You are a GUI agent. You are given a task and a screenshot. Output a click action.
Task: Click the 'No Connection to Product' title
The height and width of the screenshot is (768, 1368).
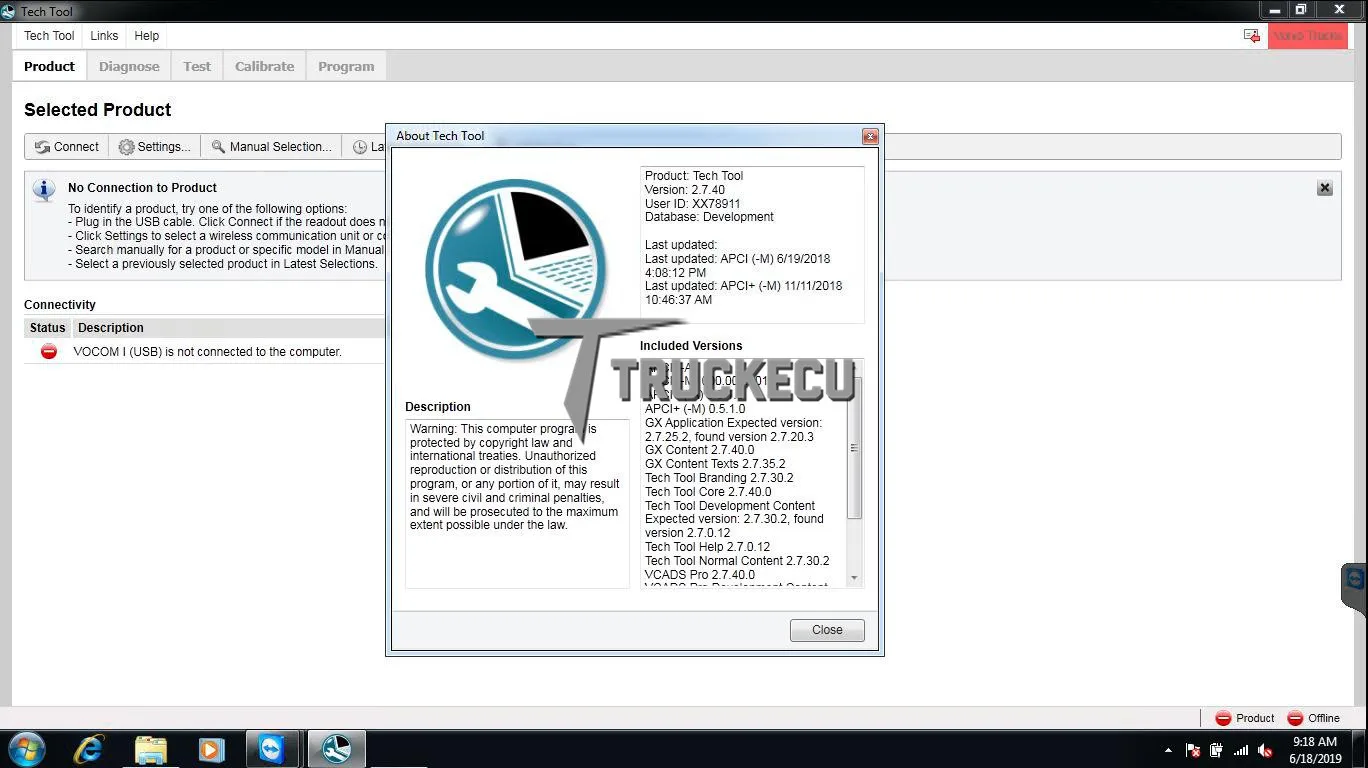pos(142,188)
